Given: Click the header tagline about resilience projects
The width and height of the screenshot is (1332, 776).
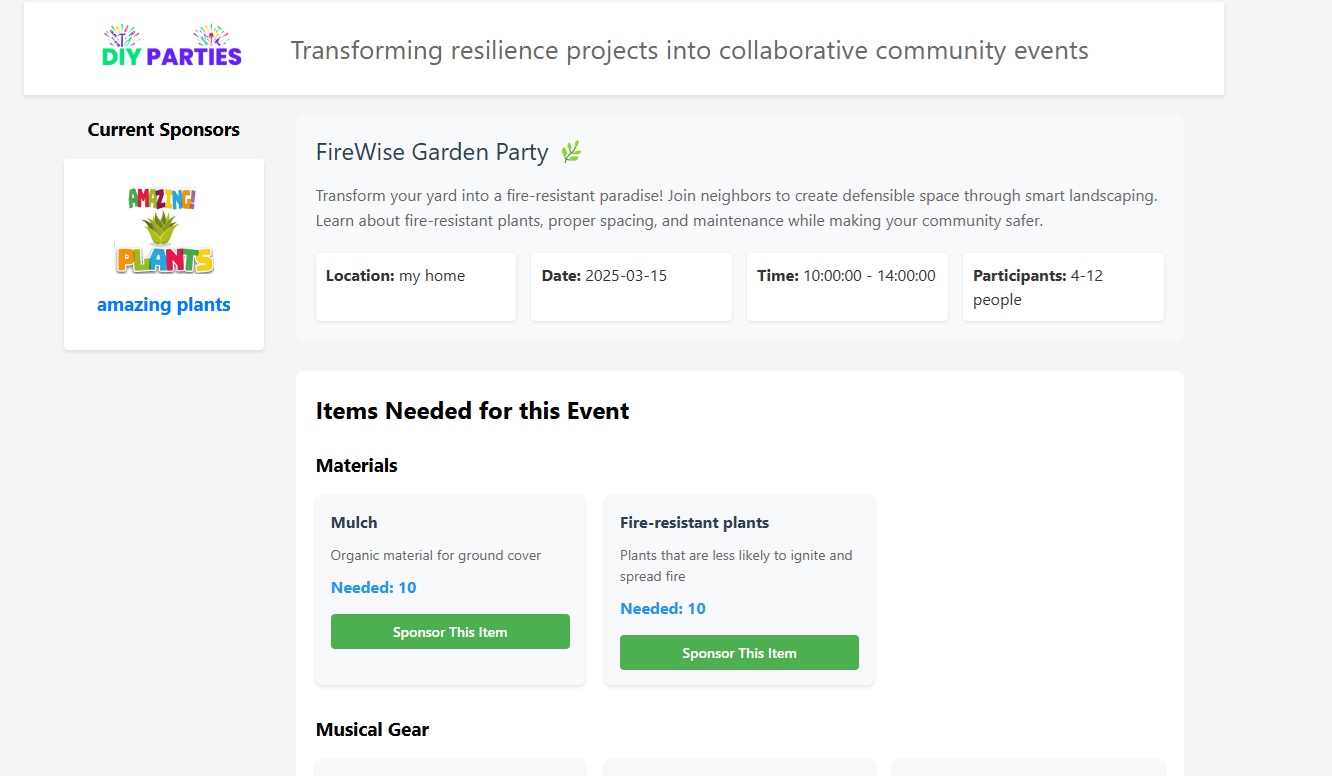Looking at the screenshot, I should click(689, 51).
